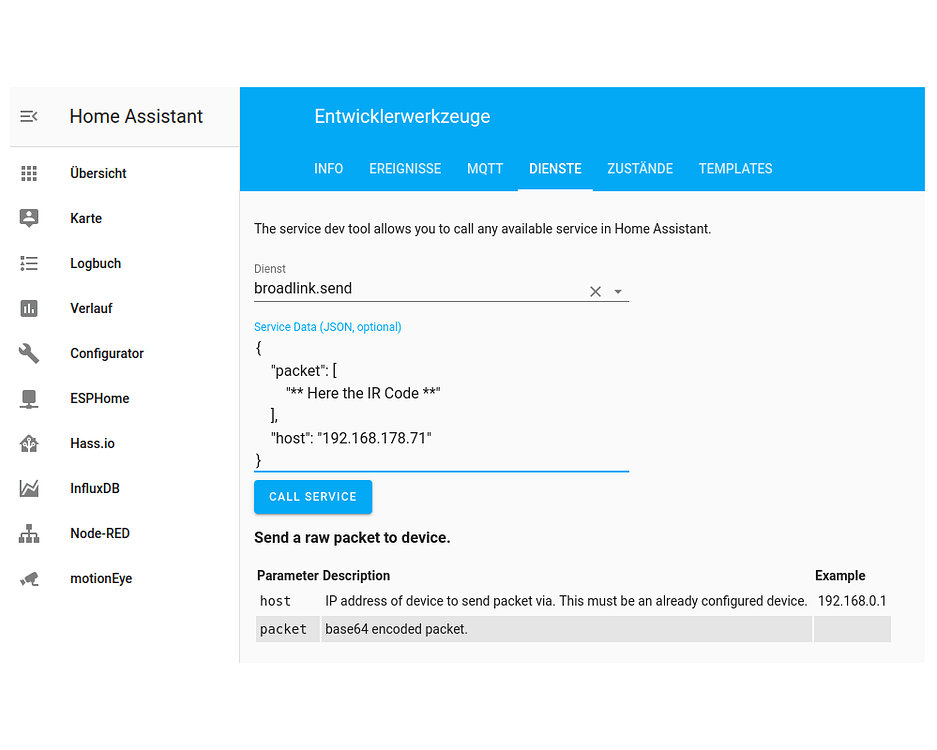The image size is (937, 750).
Task: Click the ESPHome device icon
Action: pyautogui.click(x=29, y=399)
